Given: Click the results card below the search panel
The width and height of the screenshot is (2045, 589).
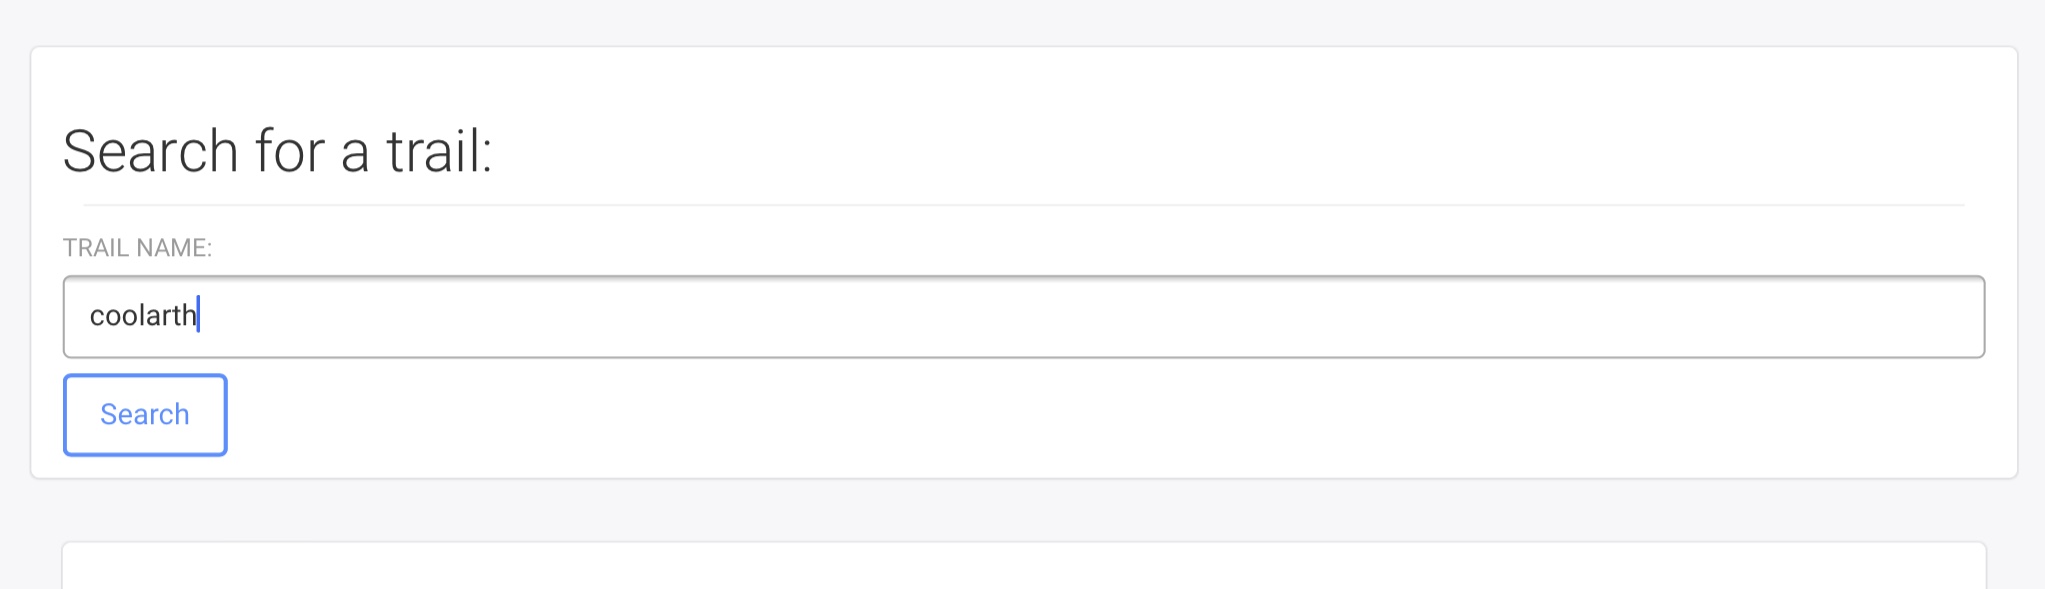Looking at the screenshot, I should 1023,567.
